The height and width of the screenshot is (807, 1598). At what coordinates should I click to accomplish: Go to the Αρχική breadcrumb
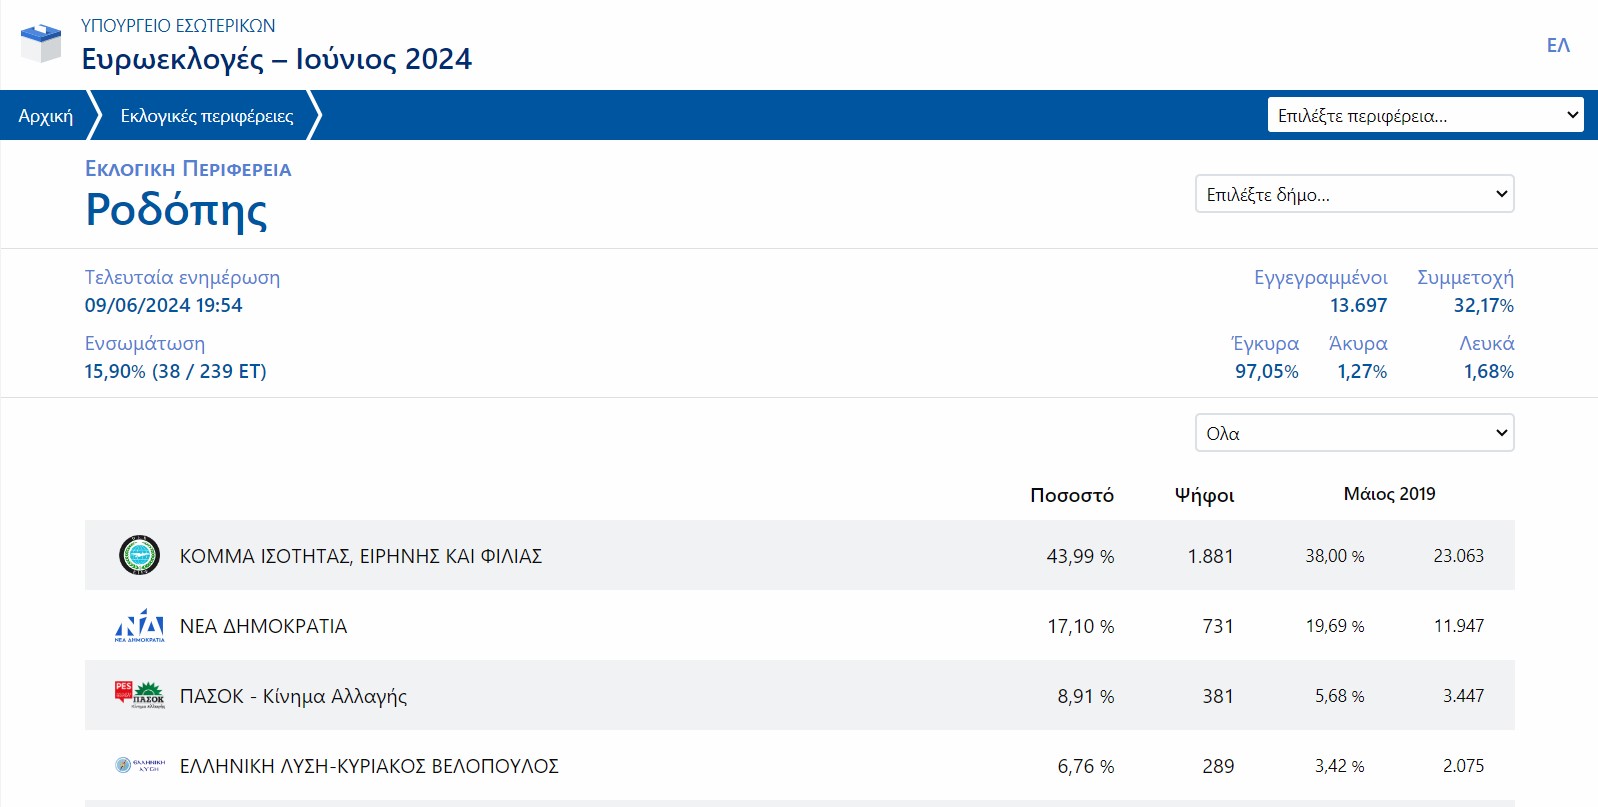(x=45, y=116)
